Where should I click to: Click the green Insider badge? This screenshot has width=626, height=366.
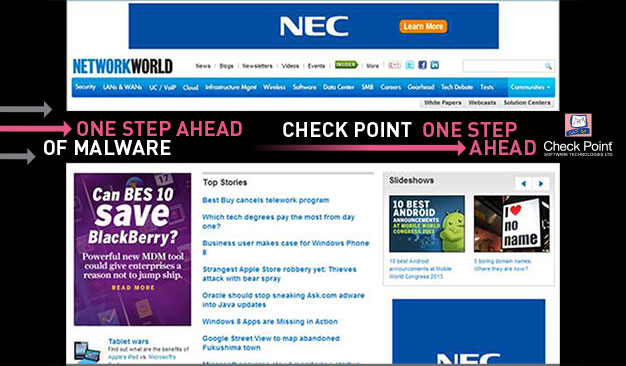(x=346, y=65)
